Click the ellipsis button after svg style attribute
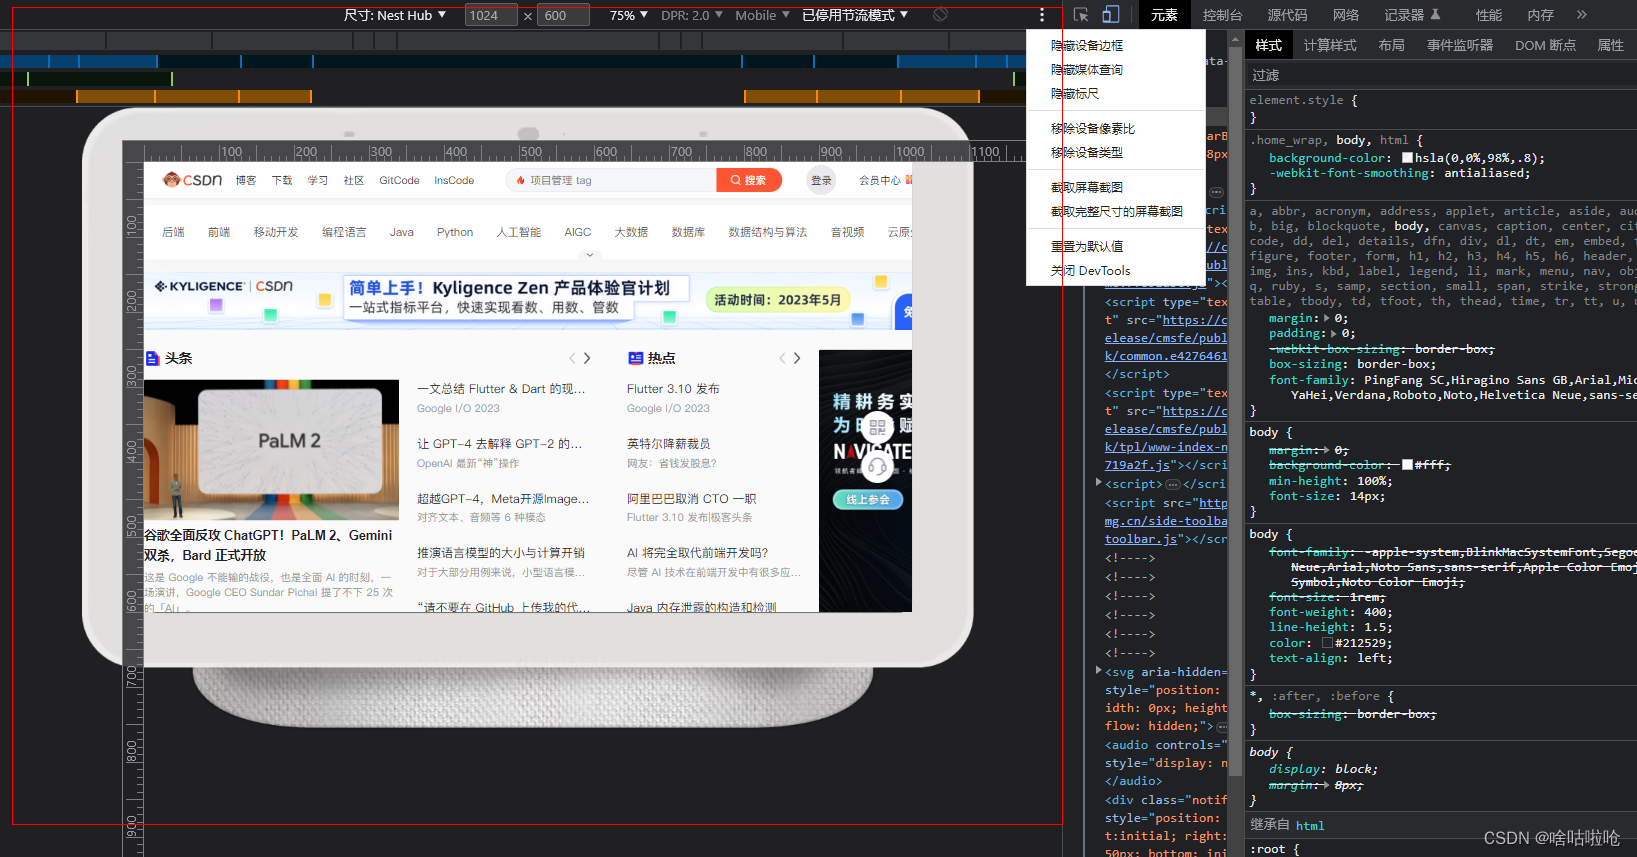This screenshot has width=1637, height=857. 1222,727
